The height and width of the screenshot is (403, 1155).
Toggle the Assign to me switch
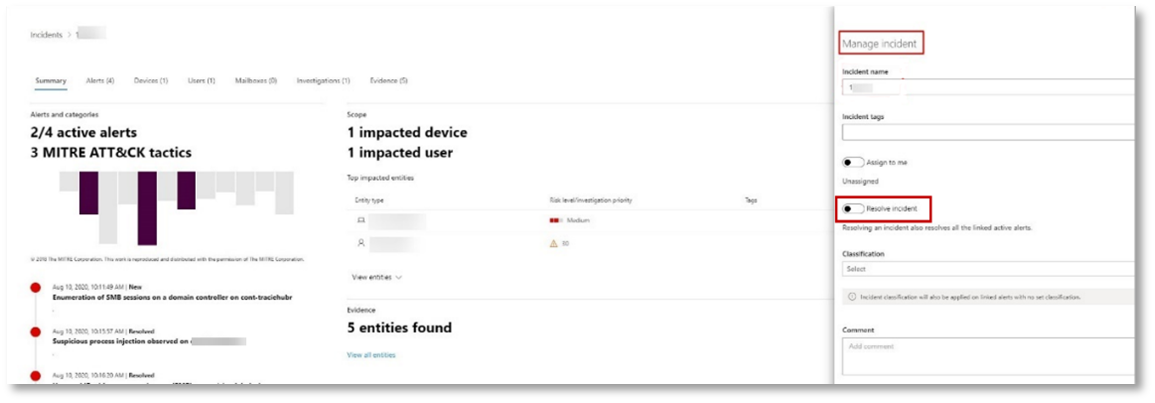coord(853,162)
